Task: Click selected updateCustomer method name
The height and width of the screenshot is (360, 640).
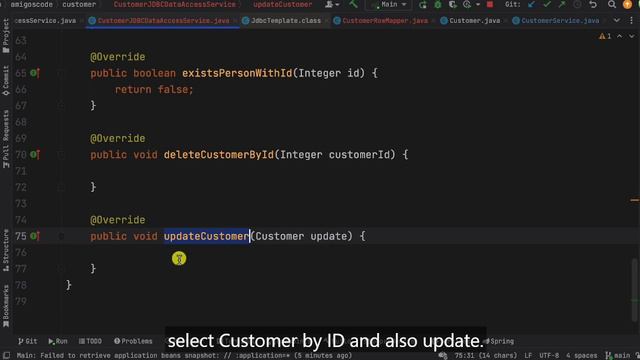Action: (x=207, y=236)
